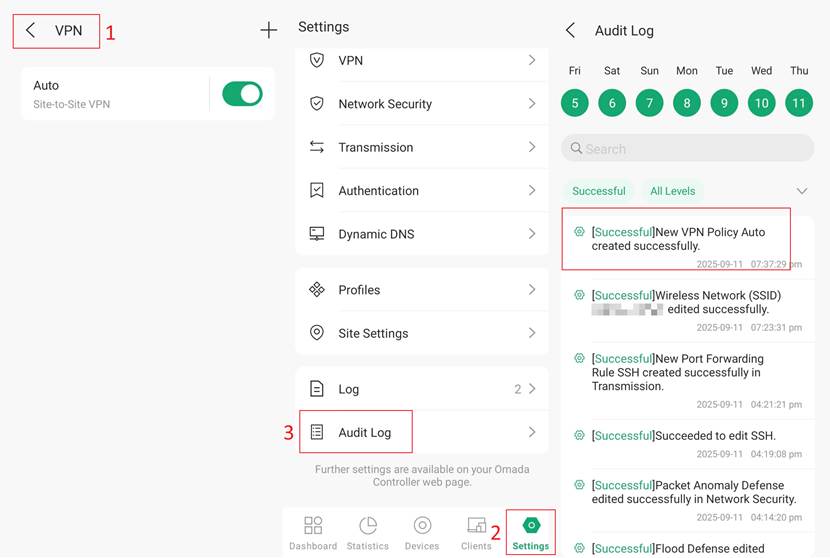Select Thursday the 11th in date row
The image size is (830, 558).
click(799, 102)
